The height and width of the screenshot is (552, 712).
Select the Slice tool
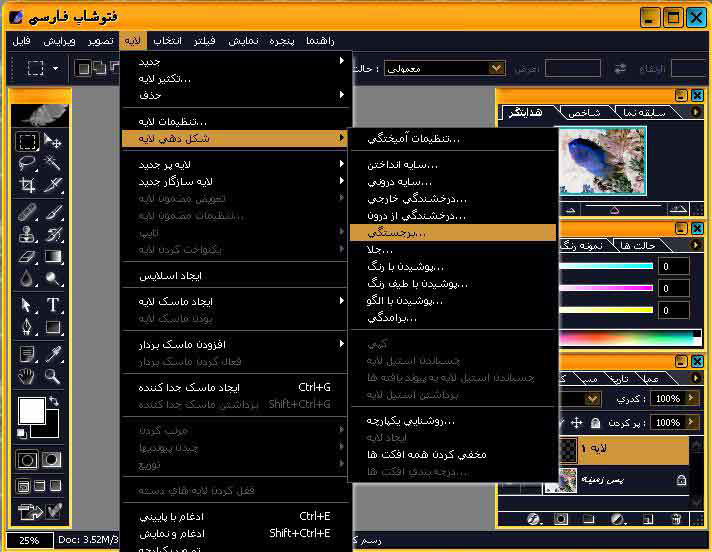click(x=53, y=185)
